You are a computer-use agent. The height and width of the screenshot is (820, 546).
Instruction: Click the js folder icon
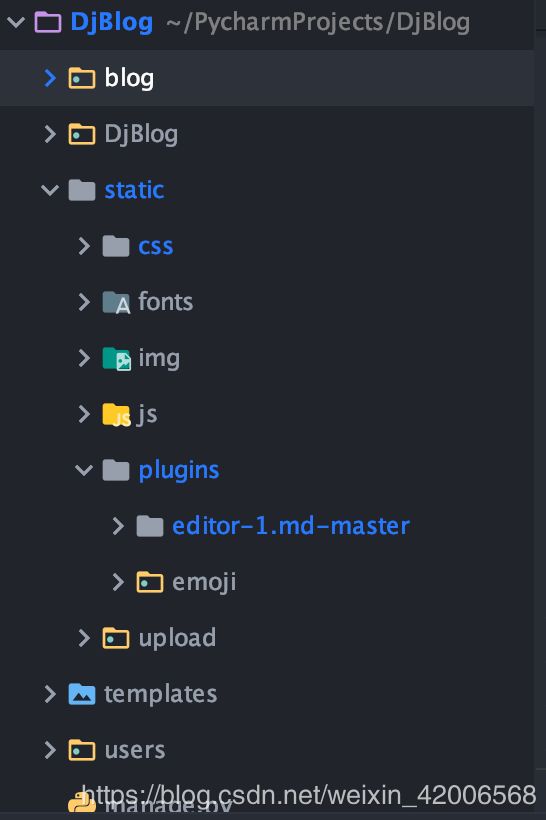pyautogui.click(x=116, y=415)
